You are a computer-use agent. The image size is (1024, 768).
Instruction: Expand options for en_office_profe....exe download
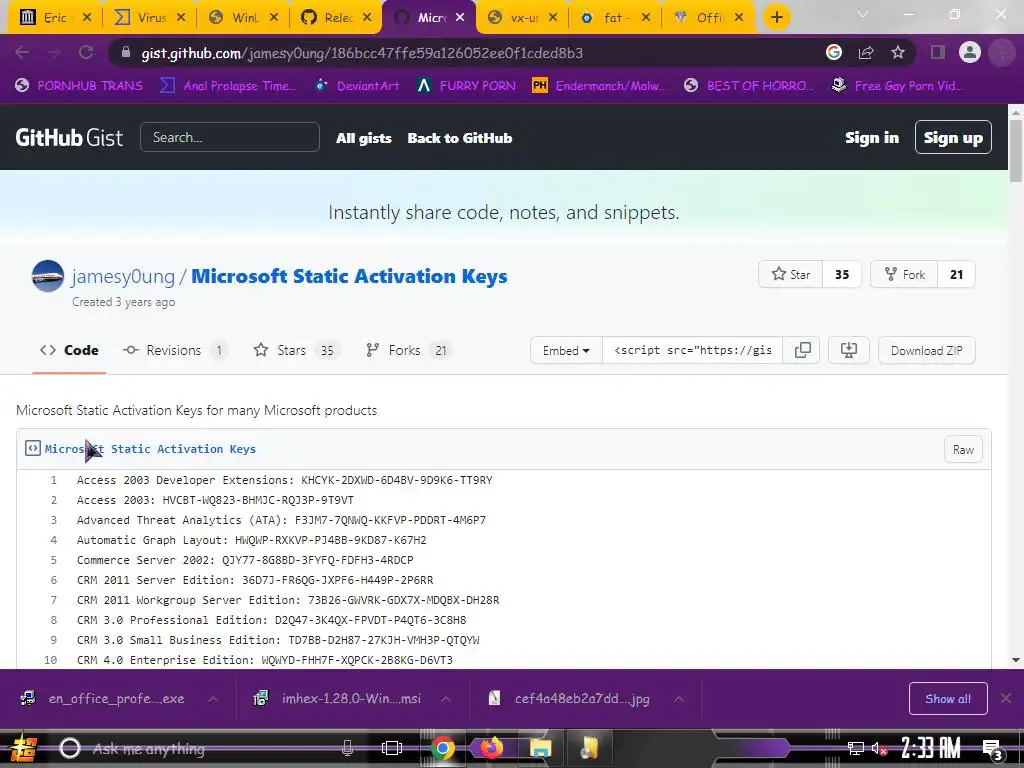coord(212,699)
